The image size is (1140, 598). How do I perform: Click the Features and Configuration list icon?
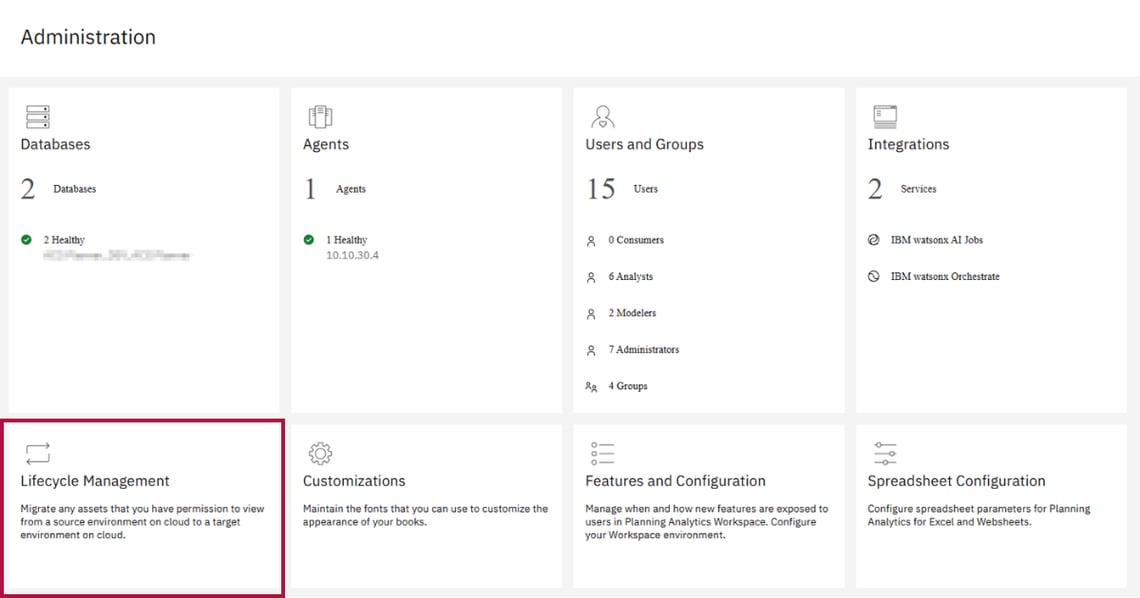[x=602, y=454]
